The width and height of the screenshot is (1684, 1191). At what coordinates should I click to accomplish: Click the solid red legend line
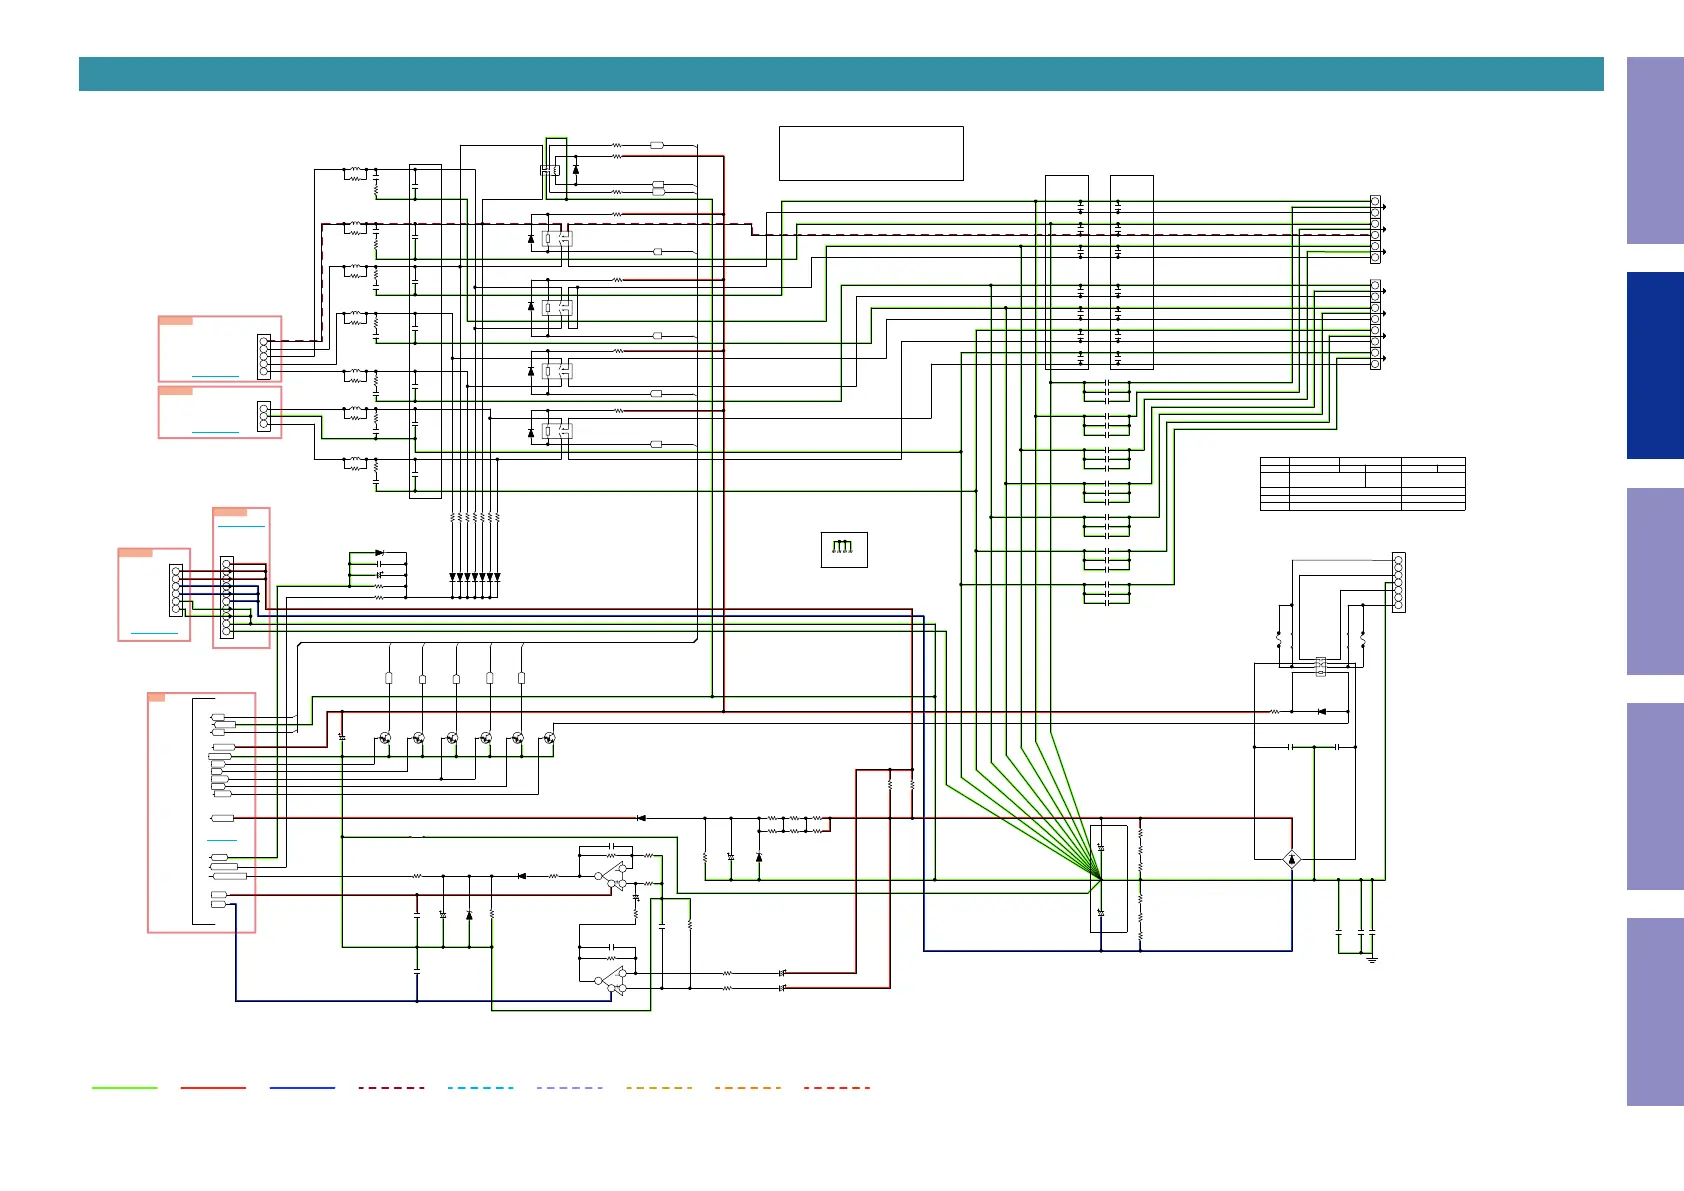(x=213, y=1087)
